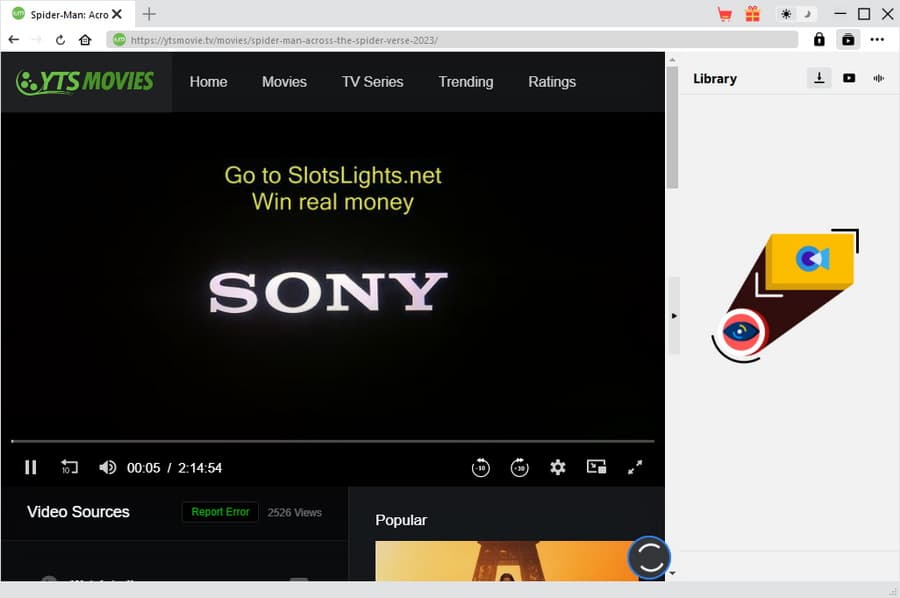Mute the video player volume

click(x=107, y=467)
